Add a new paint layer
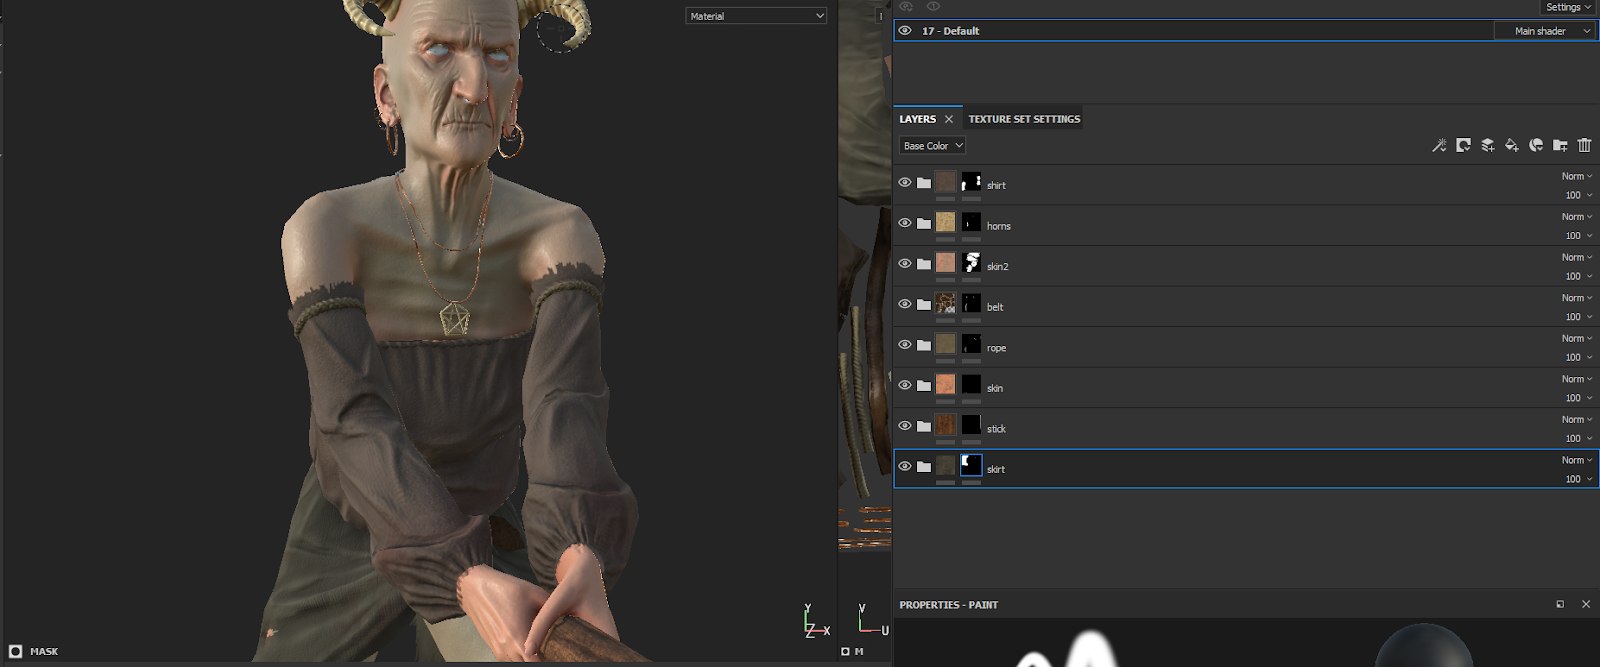The width and height of the screenshot is (1600, 667). 1488,146
